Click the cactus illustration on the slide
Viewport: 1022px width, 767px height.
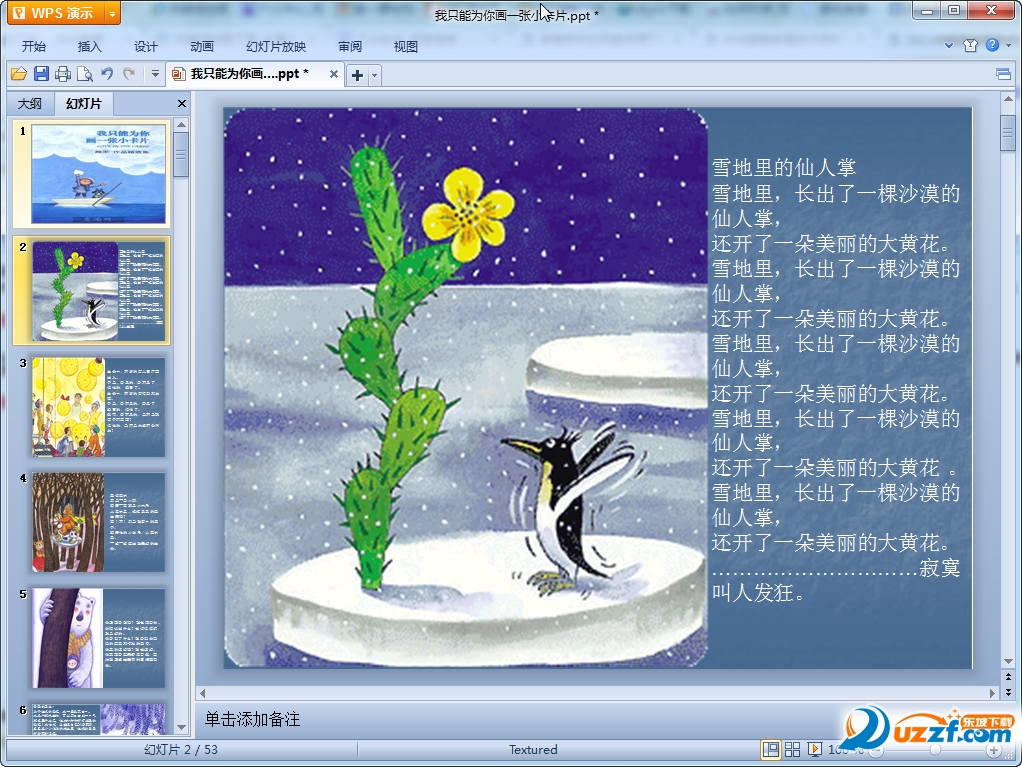coord(465,388)
